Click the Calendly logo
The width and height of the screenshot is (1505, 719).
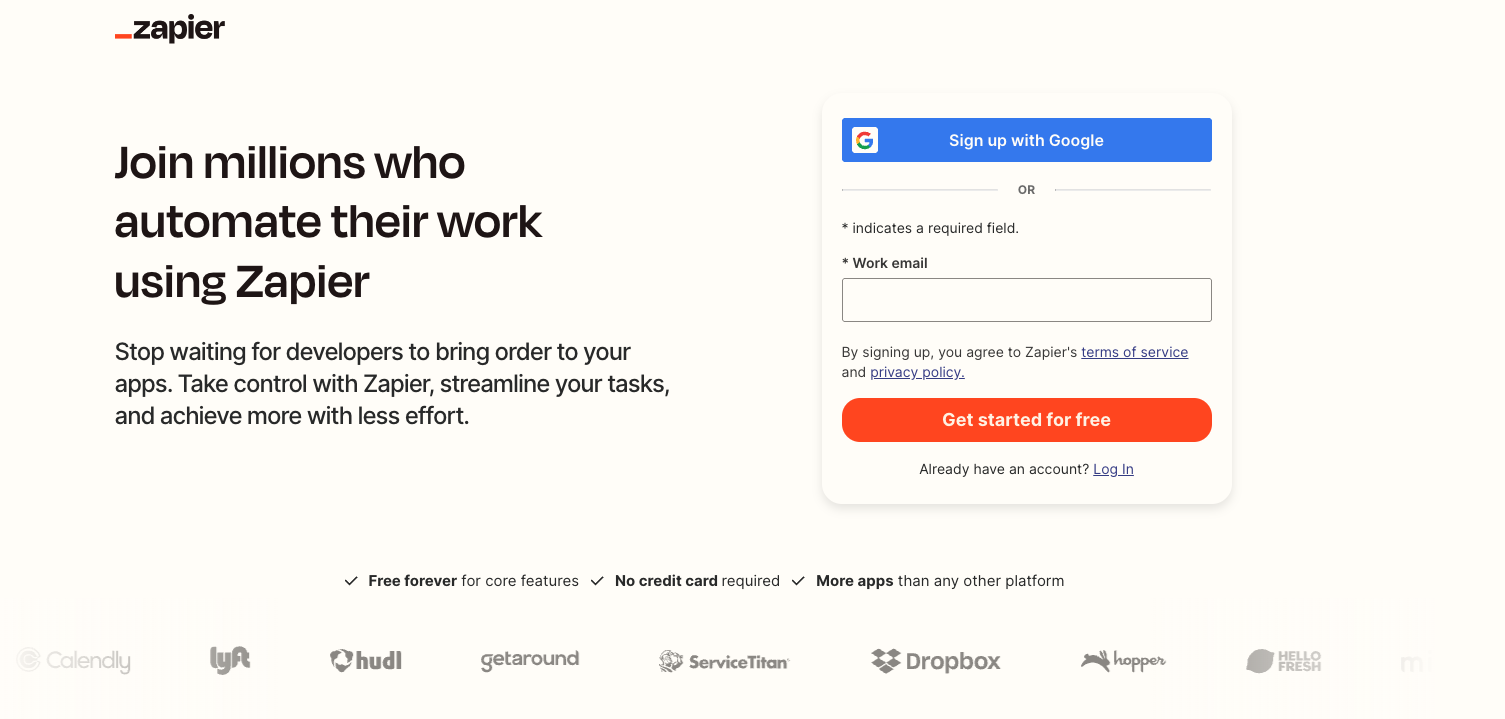[74, 660]
